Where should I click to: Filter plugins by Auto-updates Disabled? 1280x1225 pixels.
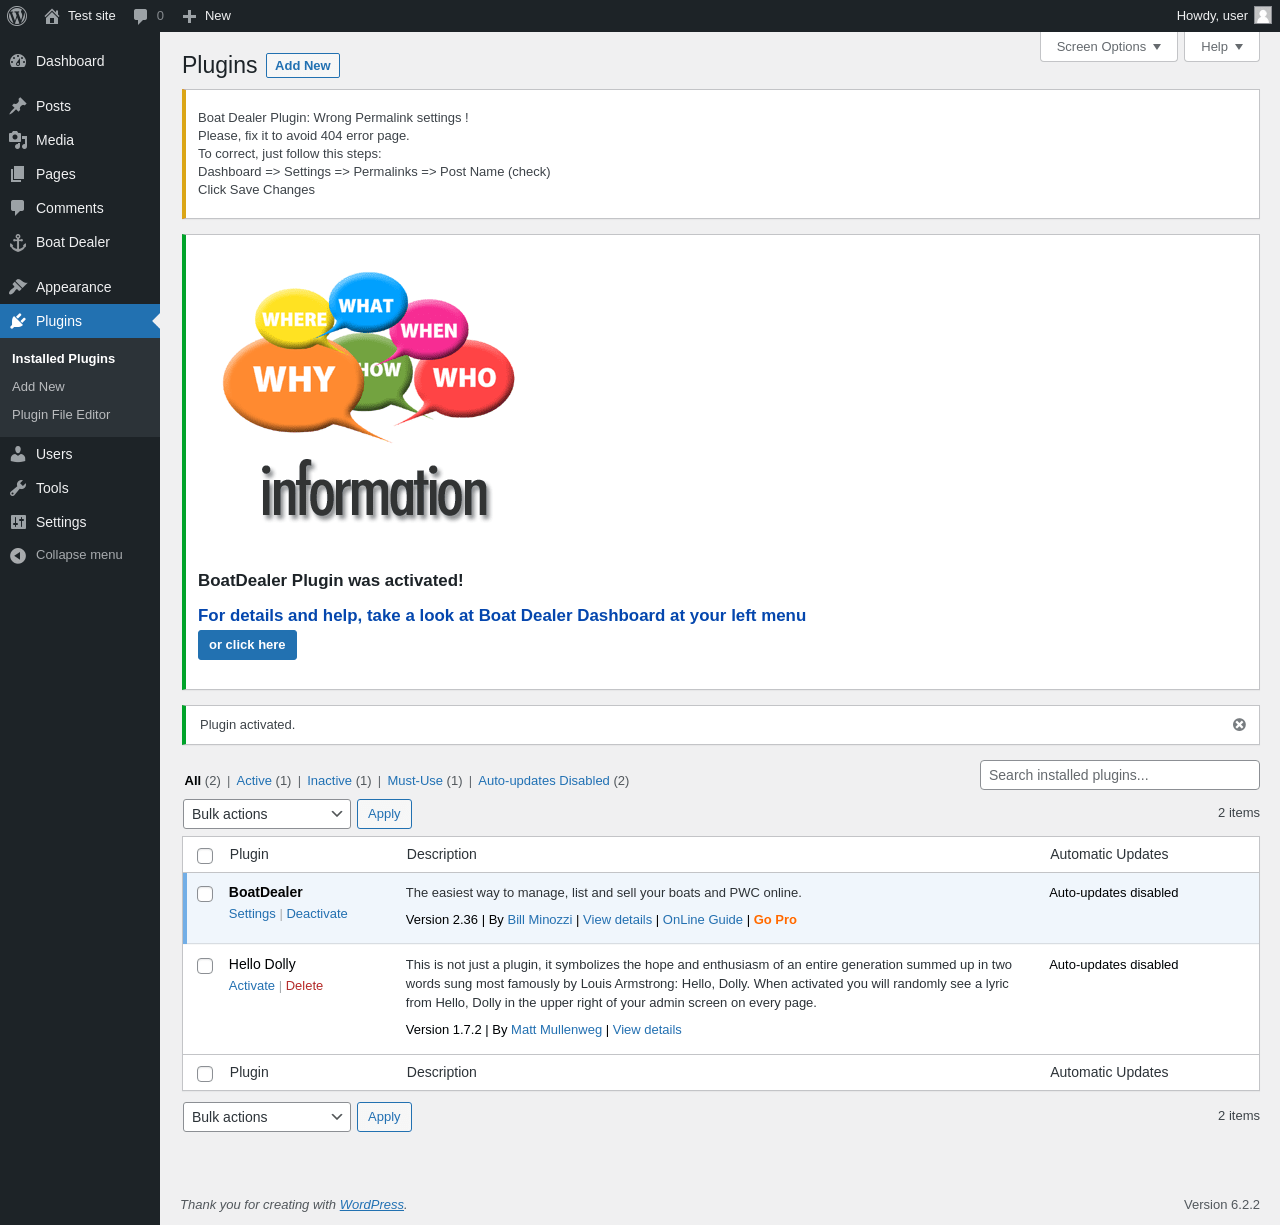tap(544, 781)
